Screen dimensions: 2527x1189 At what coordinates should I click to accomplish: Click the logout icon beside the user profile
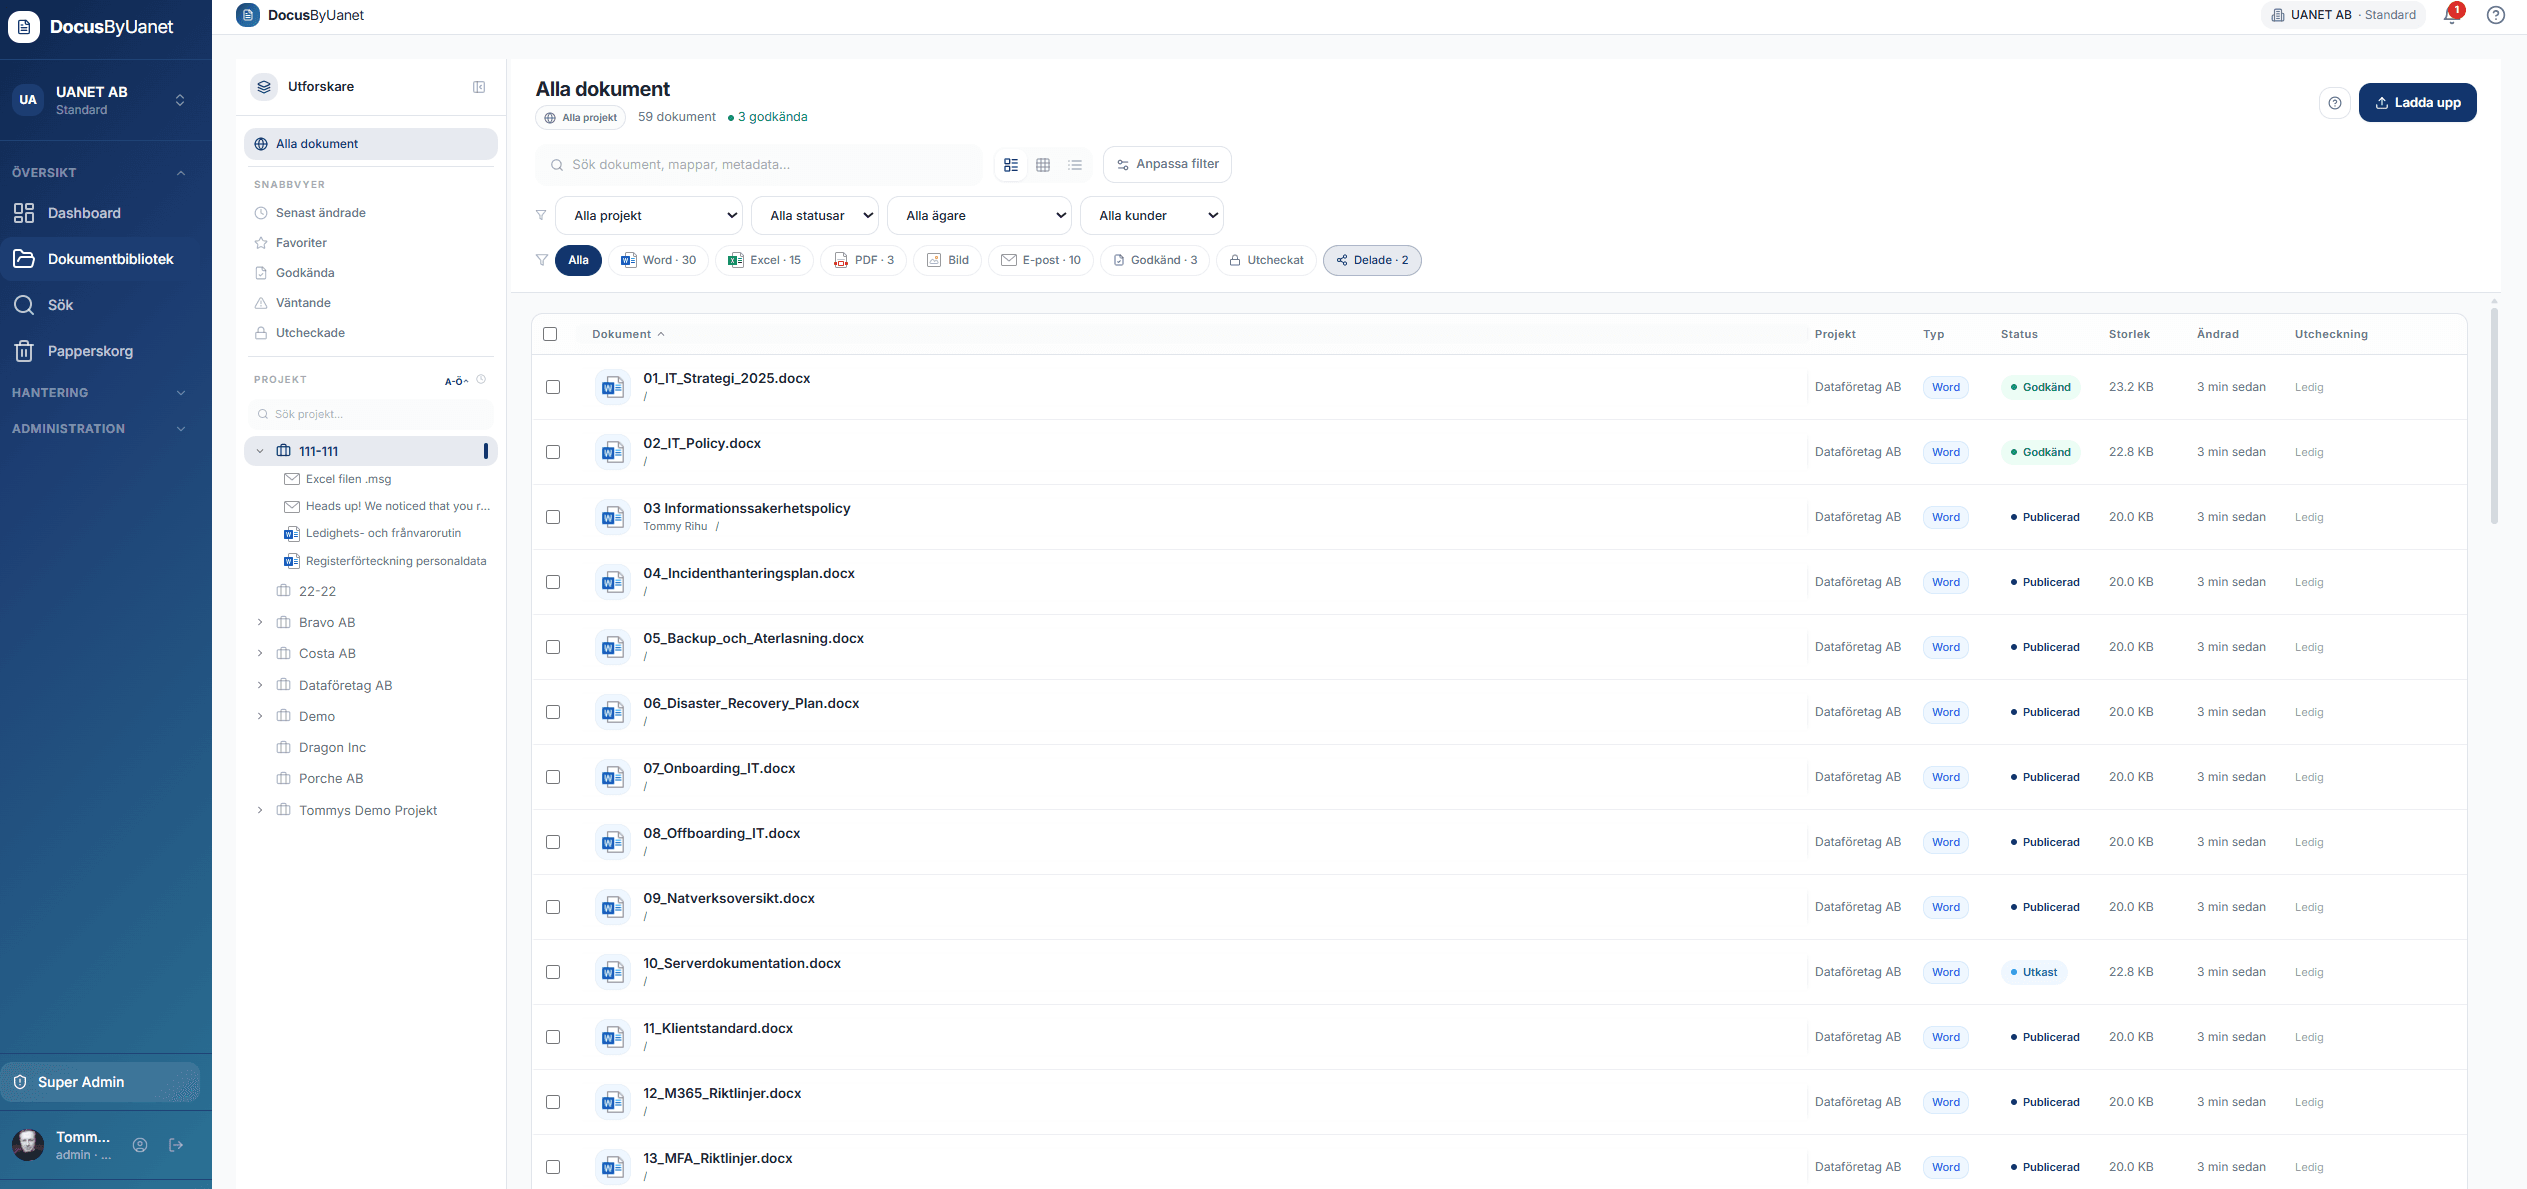pos(176,1145)
